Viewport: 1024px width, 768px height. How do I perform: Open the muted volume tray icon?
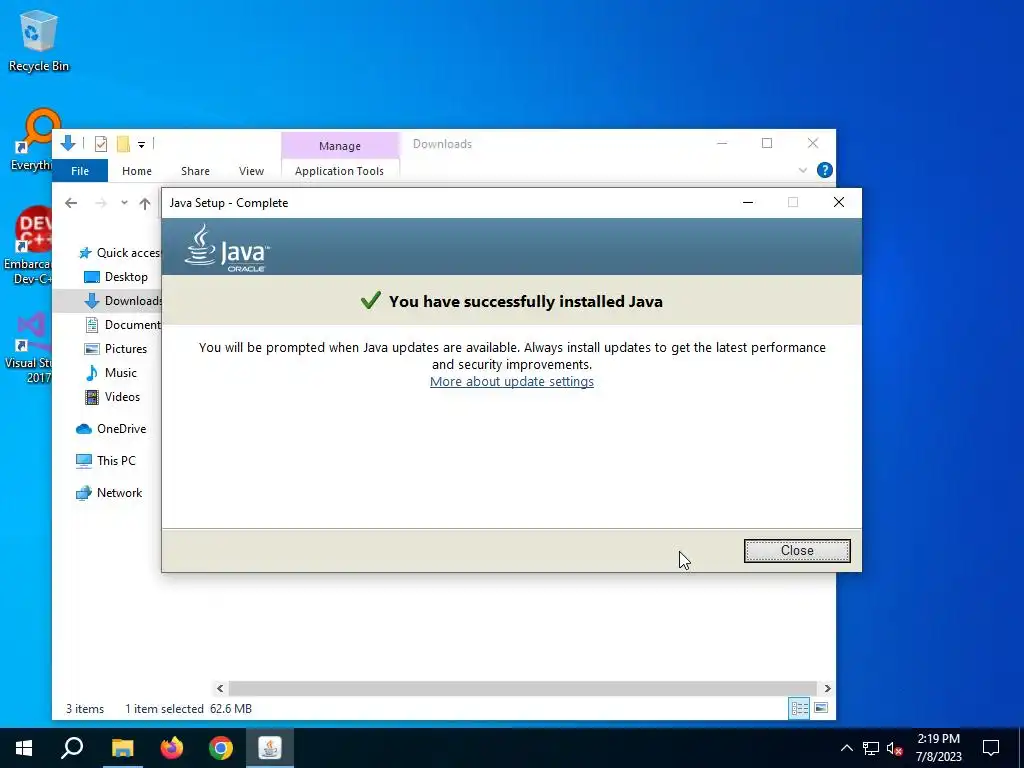point(894,748)
